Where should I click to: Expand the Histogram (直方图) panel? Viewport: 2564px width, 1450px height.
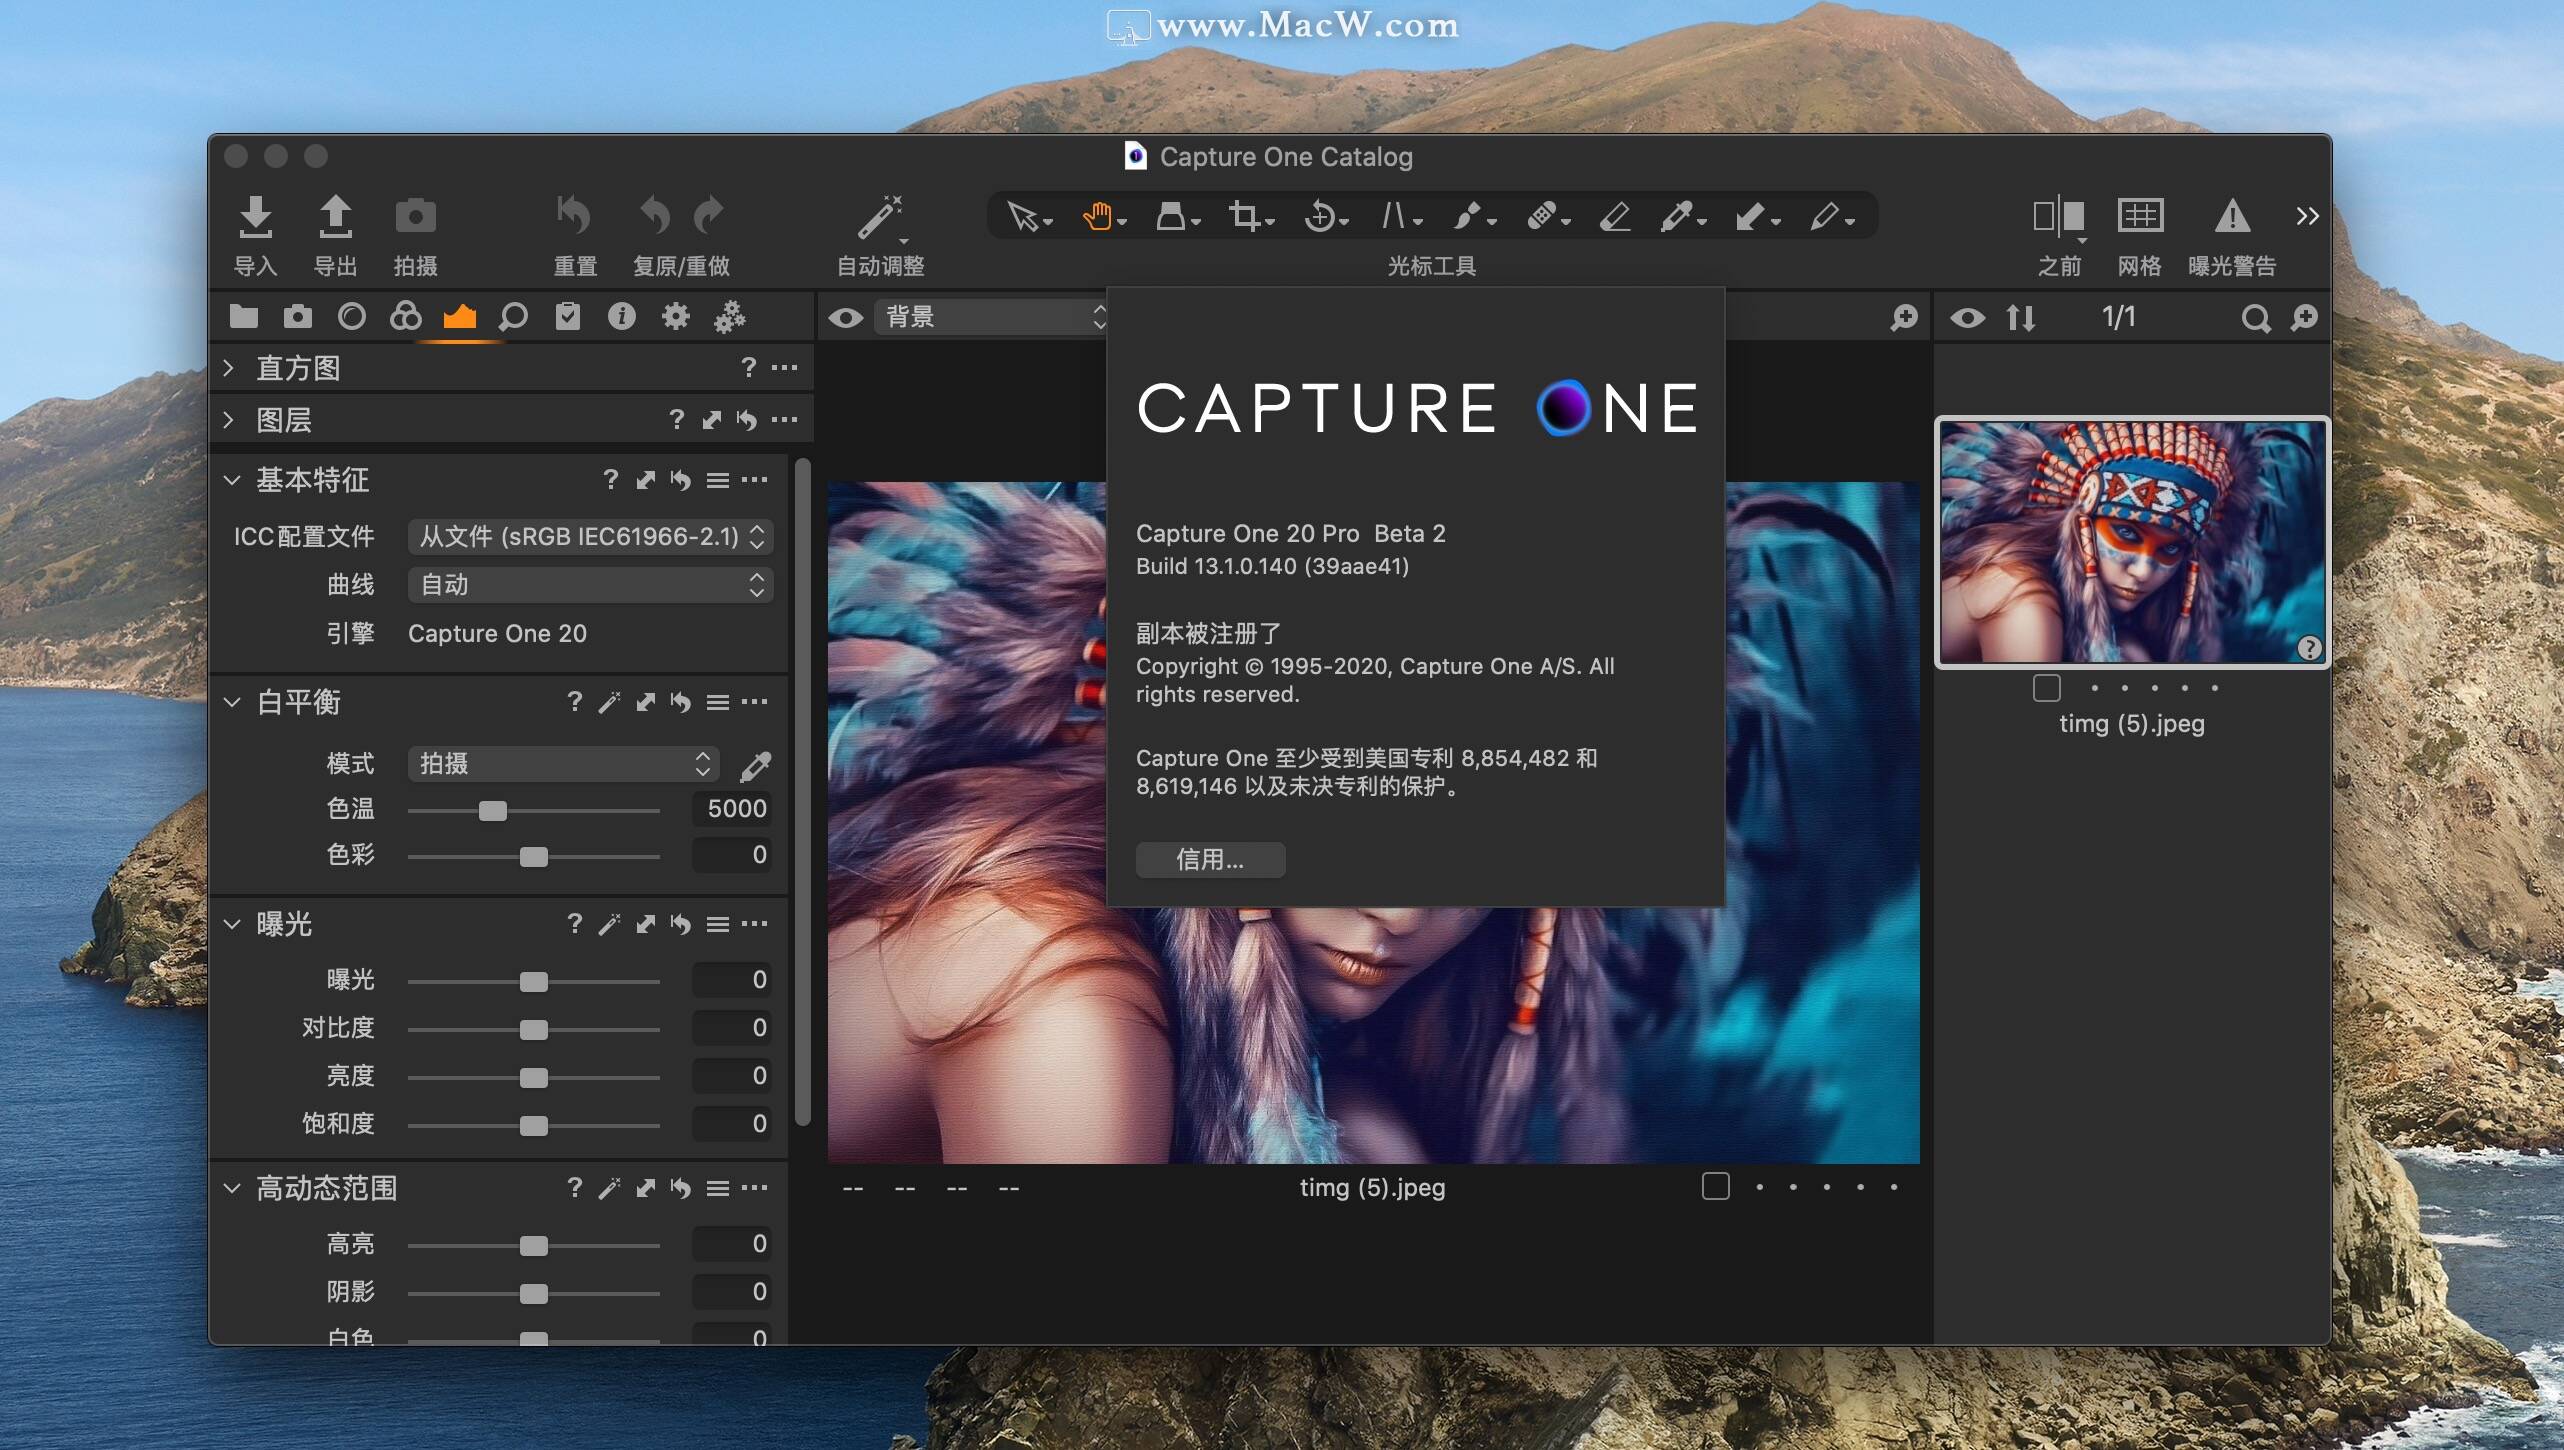(229, 368)
